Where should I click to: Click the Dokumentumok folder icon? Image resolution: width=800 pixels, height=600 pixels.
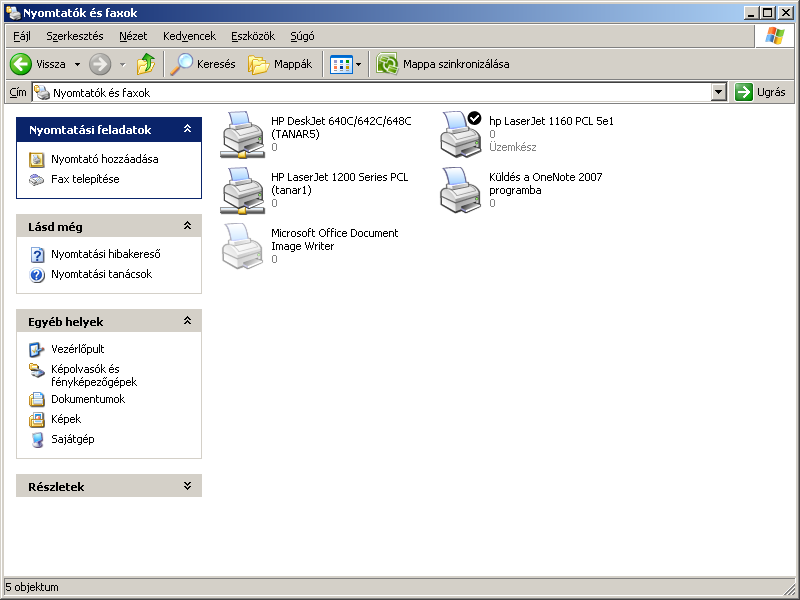tap(36, 399)
